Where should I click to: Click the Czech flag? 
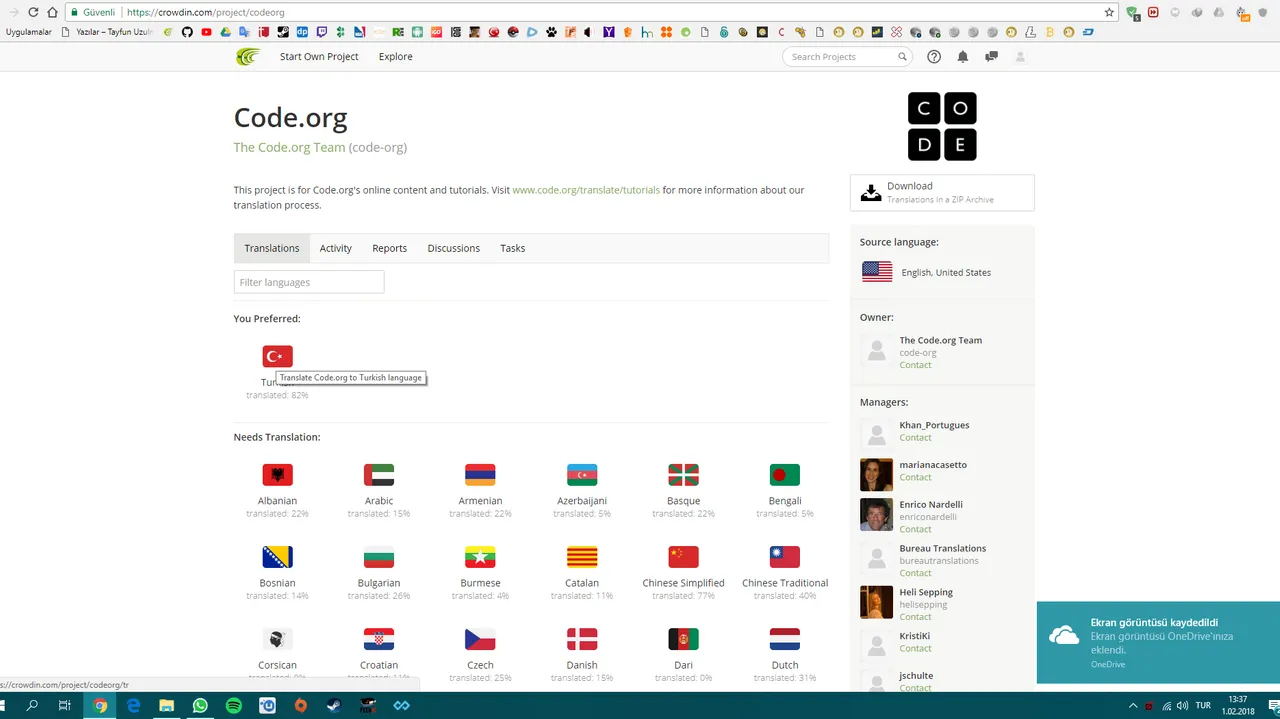click(480, 639)
